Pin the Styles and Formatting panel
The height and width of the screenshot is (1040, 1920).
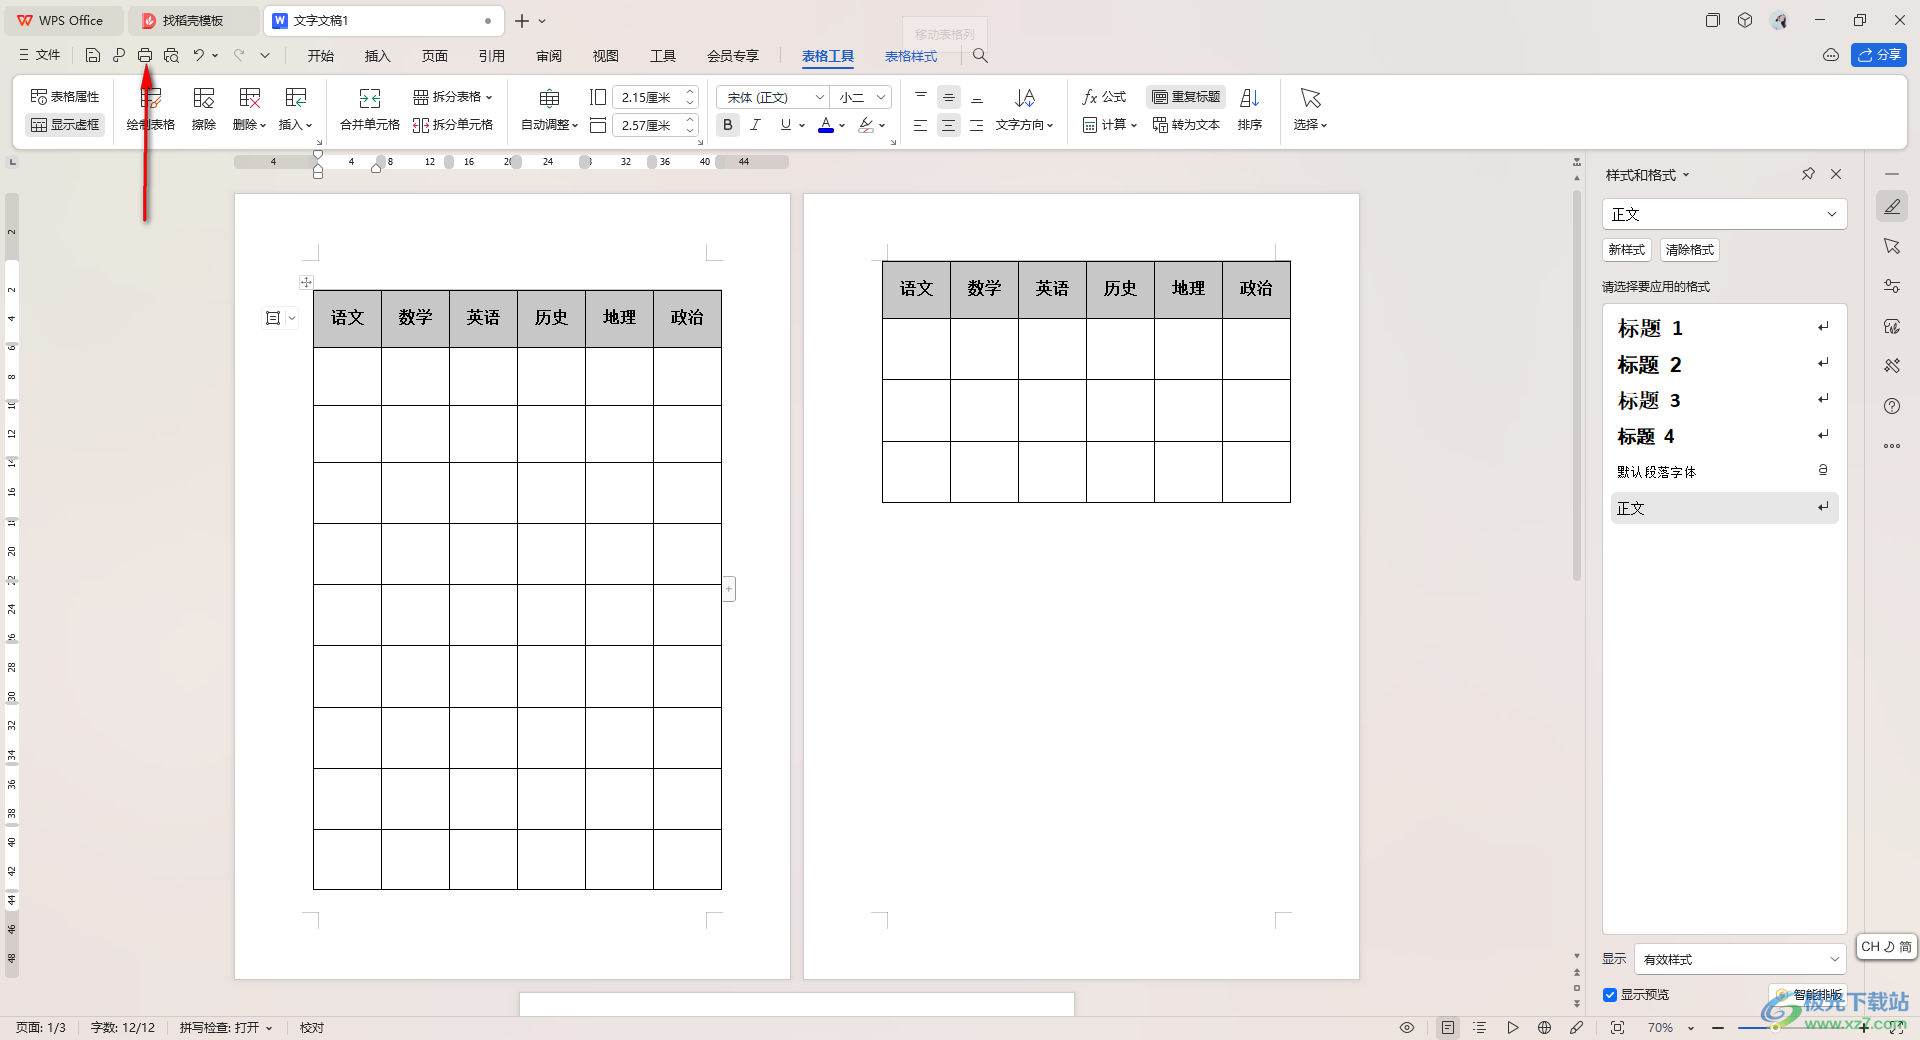(1808, 174)
